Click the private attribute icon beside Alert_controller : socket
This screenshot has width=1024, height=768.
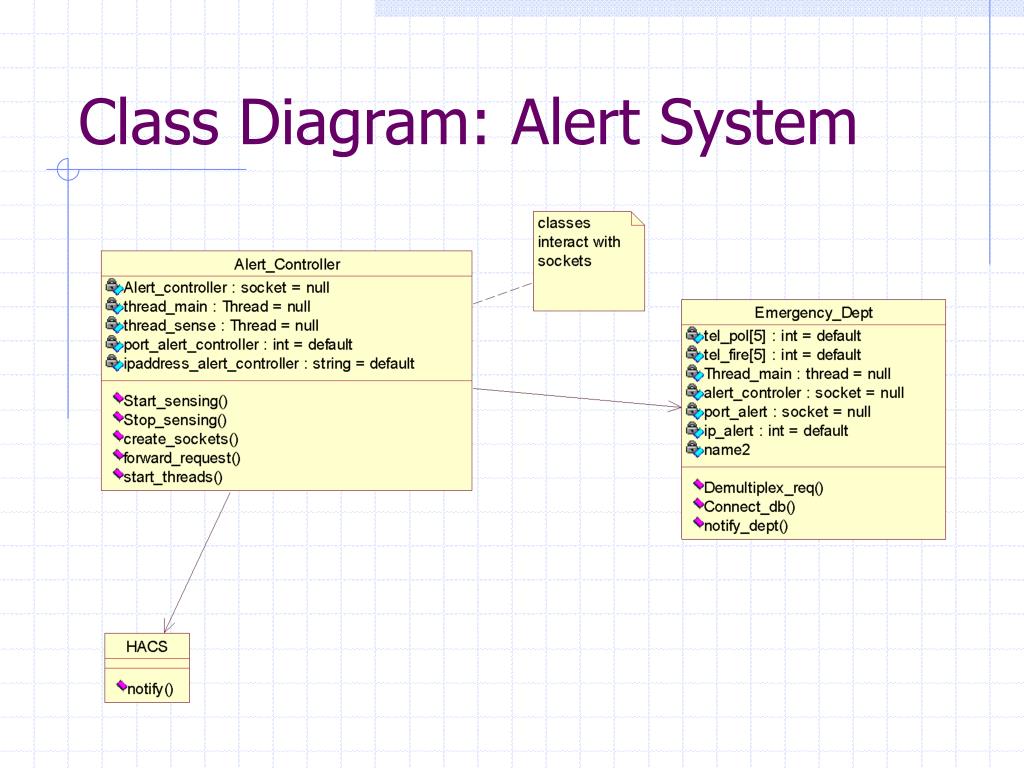tap(114, 287)
